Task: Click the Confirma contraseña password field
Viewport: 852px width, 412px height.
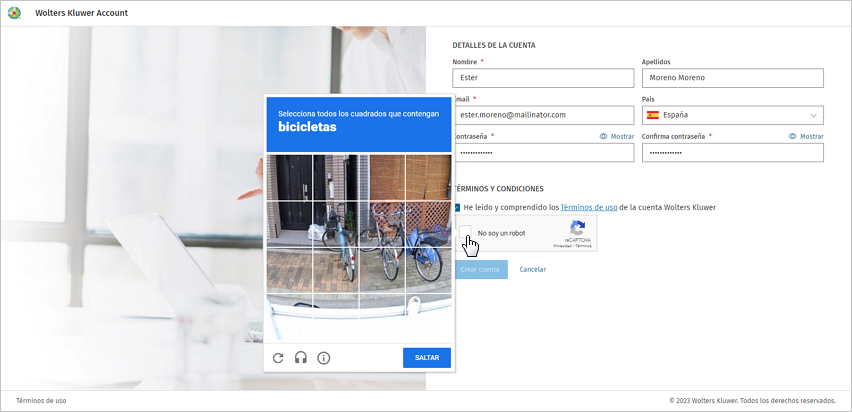Action: 732,153
